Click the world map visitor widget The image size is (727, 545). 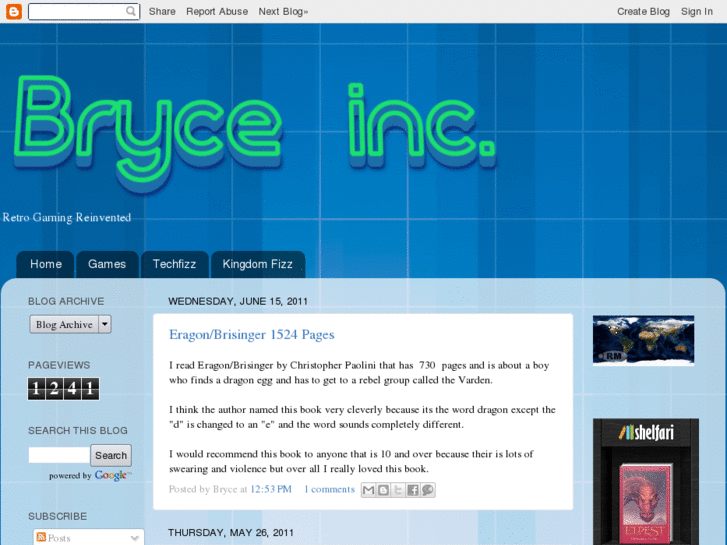click(x=644, y=340)
